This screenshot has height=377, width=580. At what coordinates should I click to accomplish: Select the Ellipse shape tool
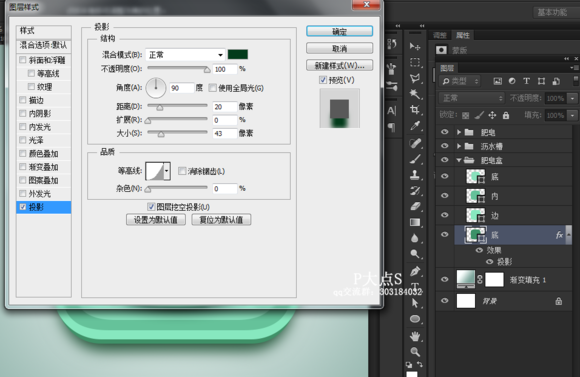415,319
